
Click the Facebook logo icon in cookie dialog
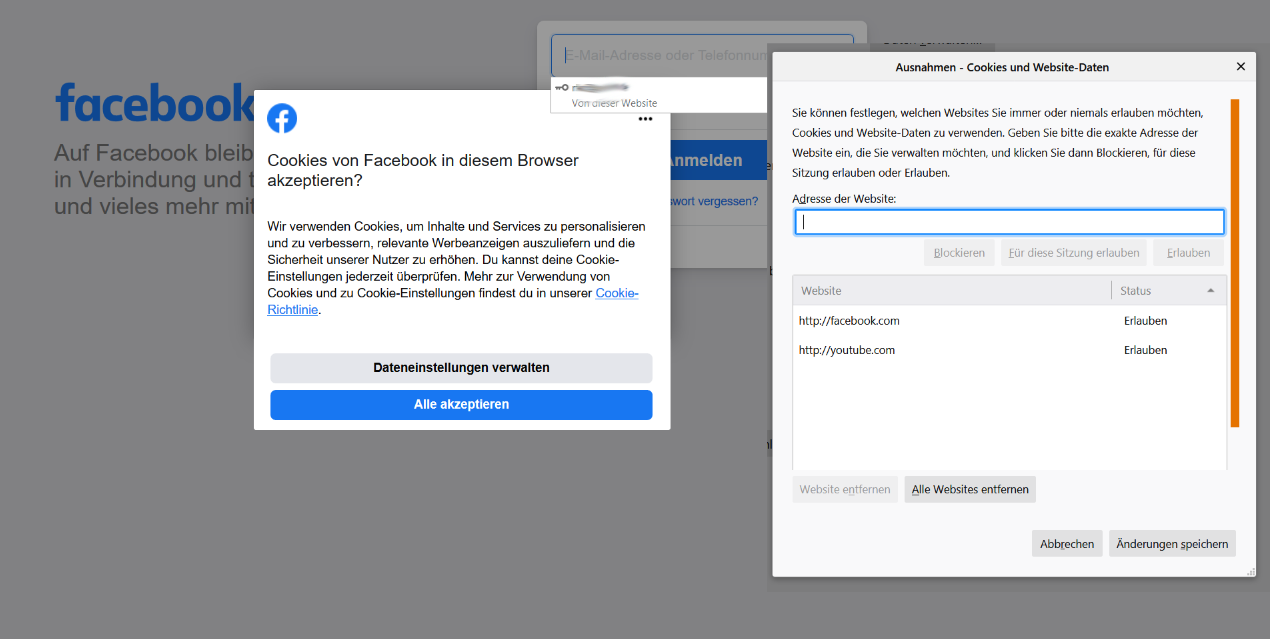pyautogui.click(x=282, y=118)
